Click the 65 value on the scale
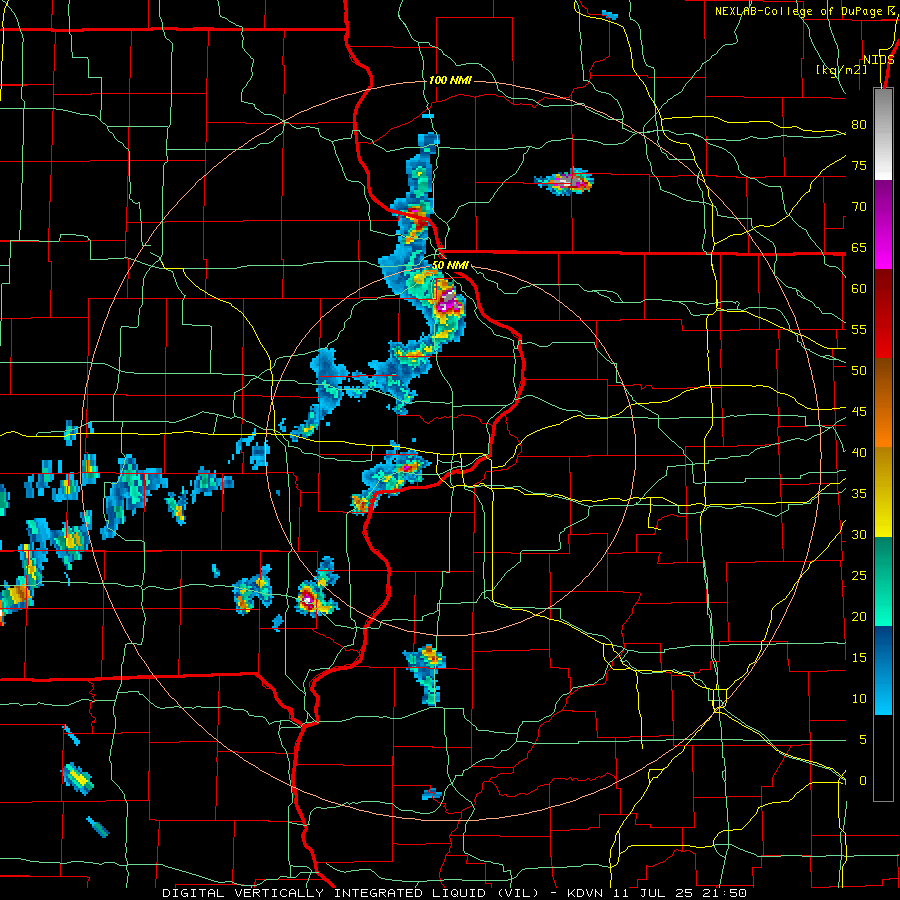This screenshot has height=900, width=900. 859,247
